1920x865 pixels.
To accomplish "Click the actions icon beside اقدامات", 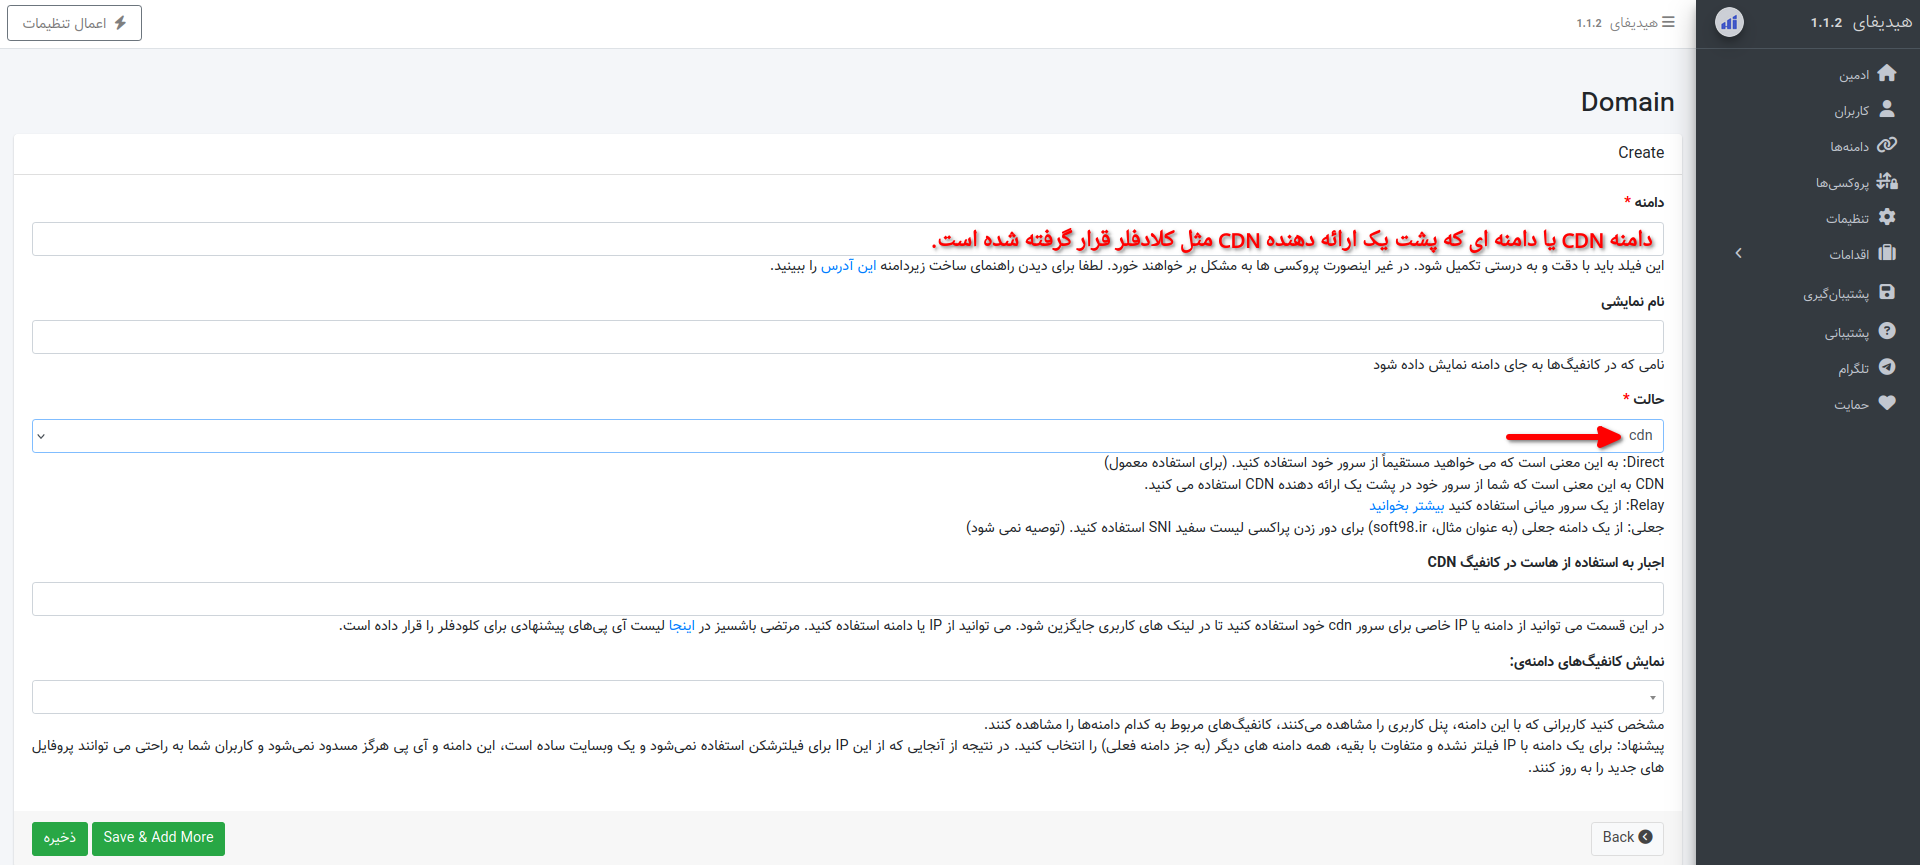I will 1887,253.
